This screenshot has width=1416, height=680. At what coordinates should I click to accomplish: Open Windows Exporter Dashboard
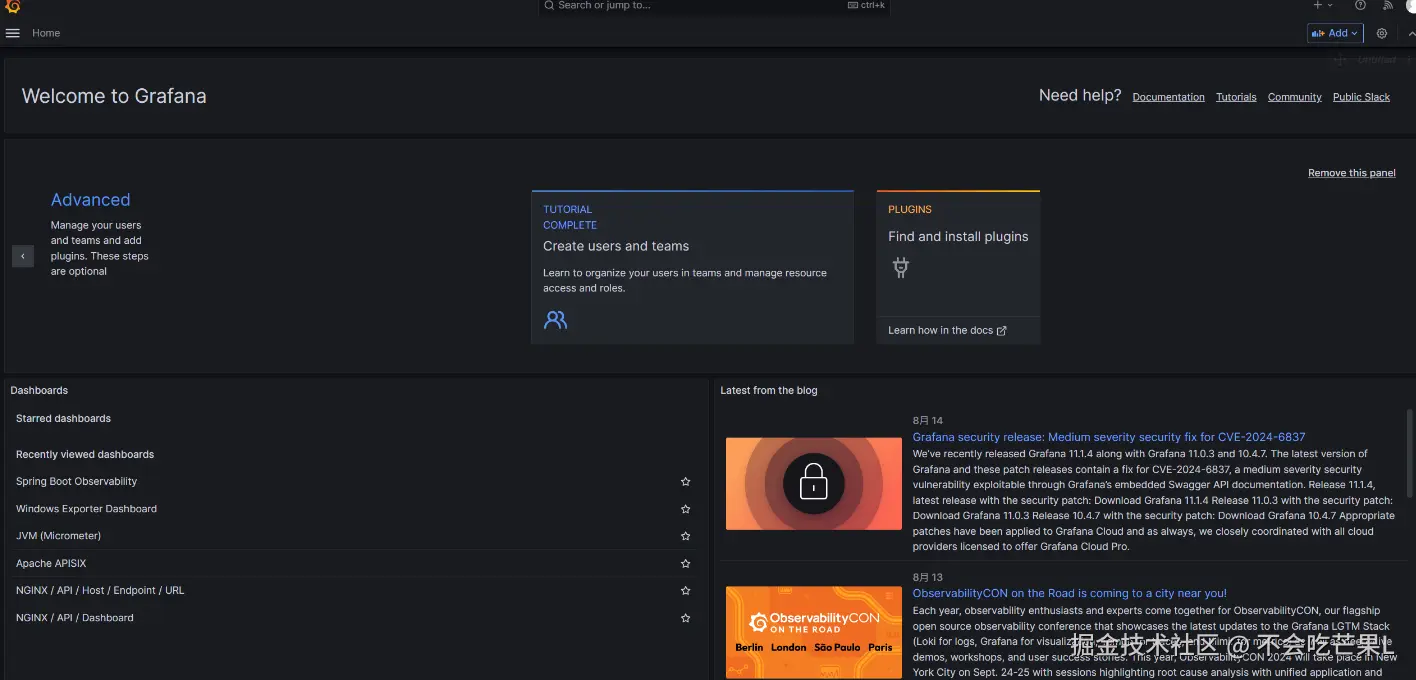click(x=86, y=509)
